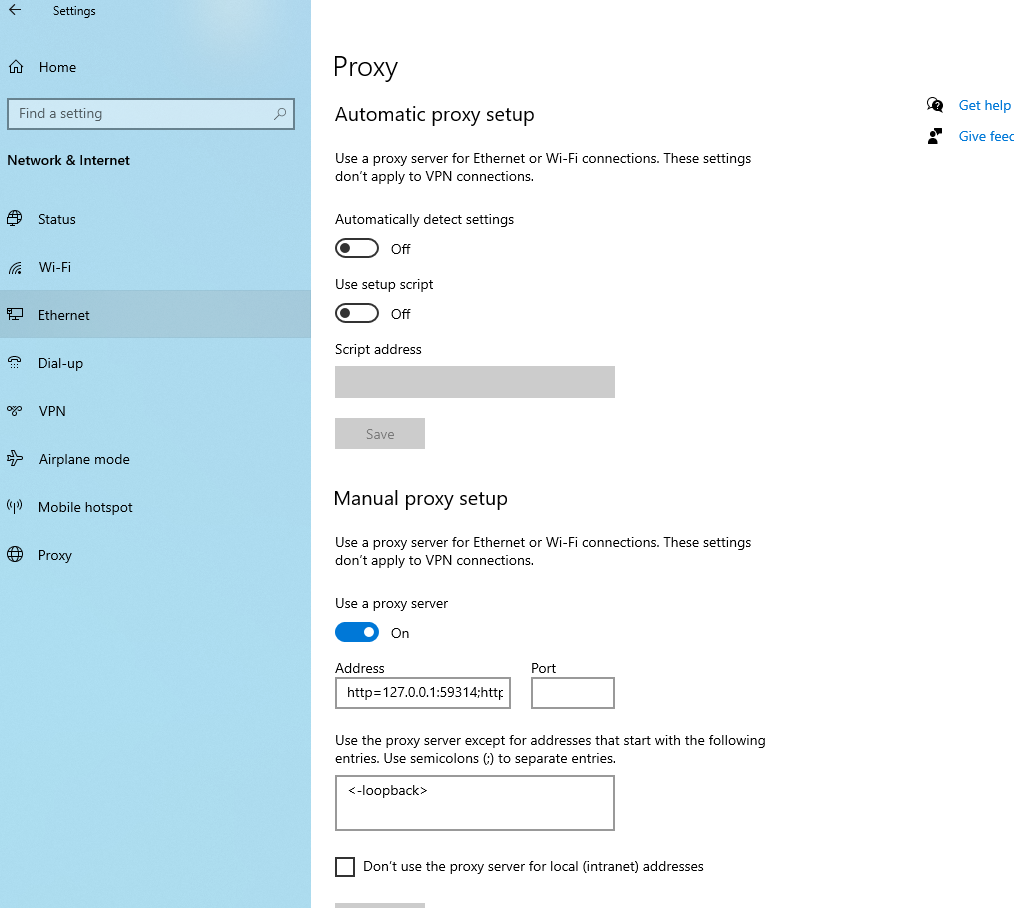Click the Give feedback link
1014x908 pixels.
coord(985,136)
